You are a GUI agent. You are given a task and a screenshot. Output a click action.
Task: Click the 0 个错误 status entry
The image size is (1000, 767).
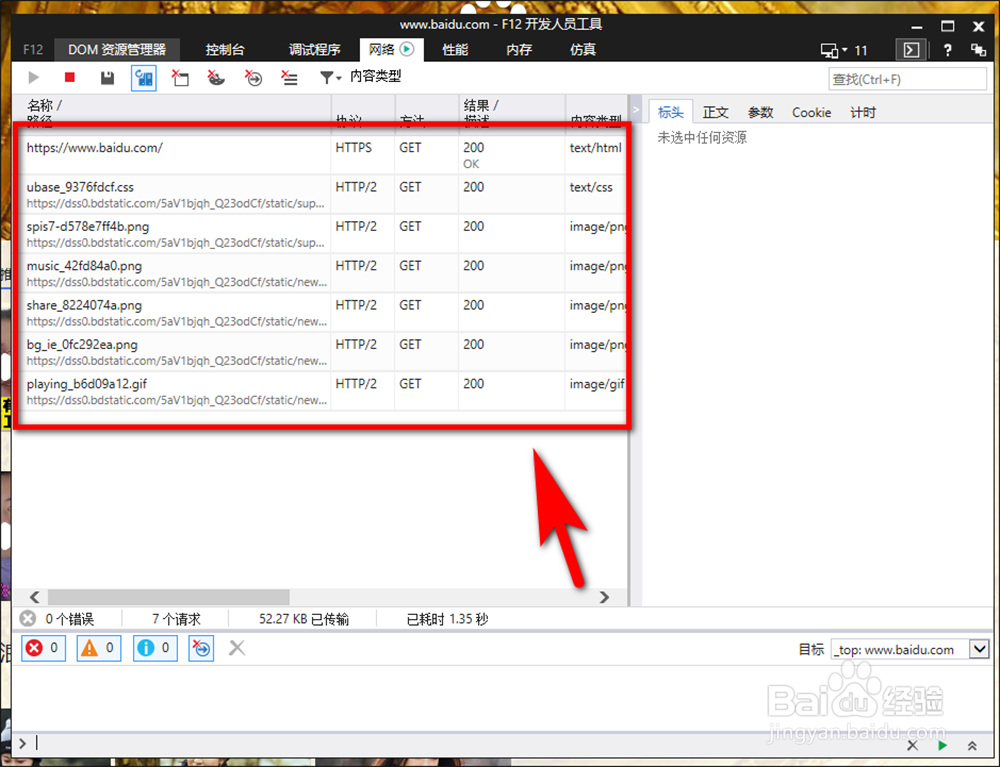tap(57, 618)
